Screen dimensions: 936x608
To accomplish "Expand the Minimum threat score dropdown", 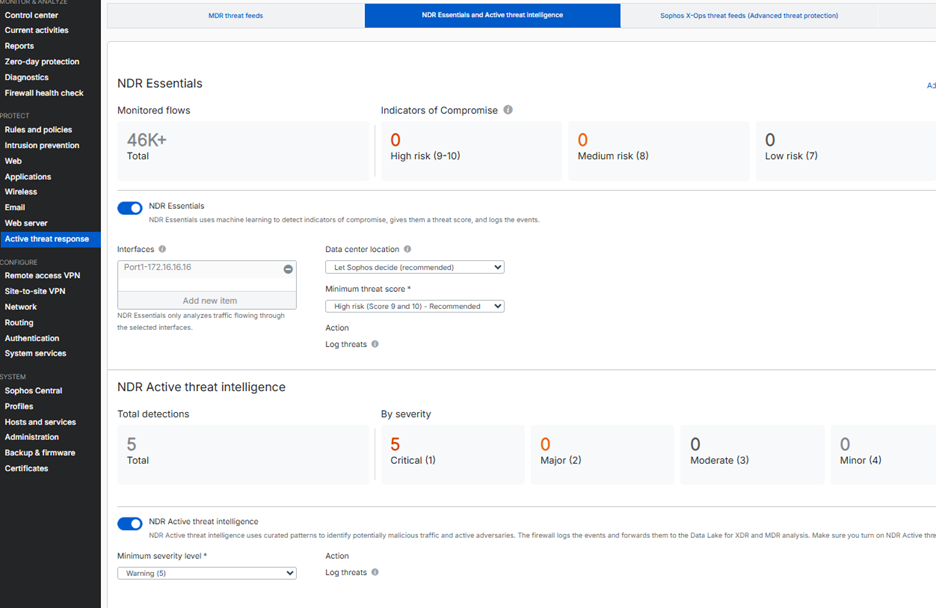I will [x=414, y=306].
